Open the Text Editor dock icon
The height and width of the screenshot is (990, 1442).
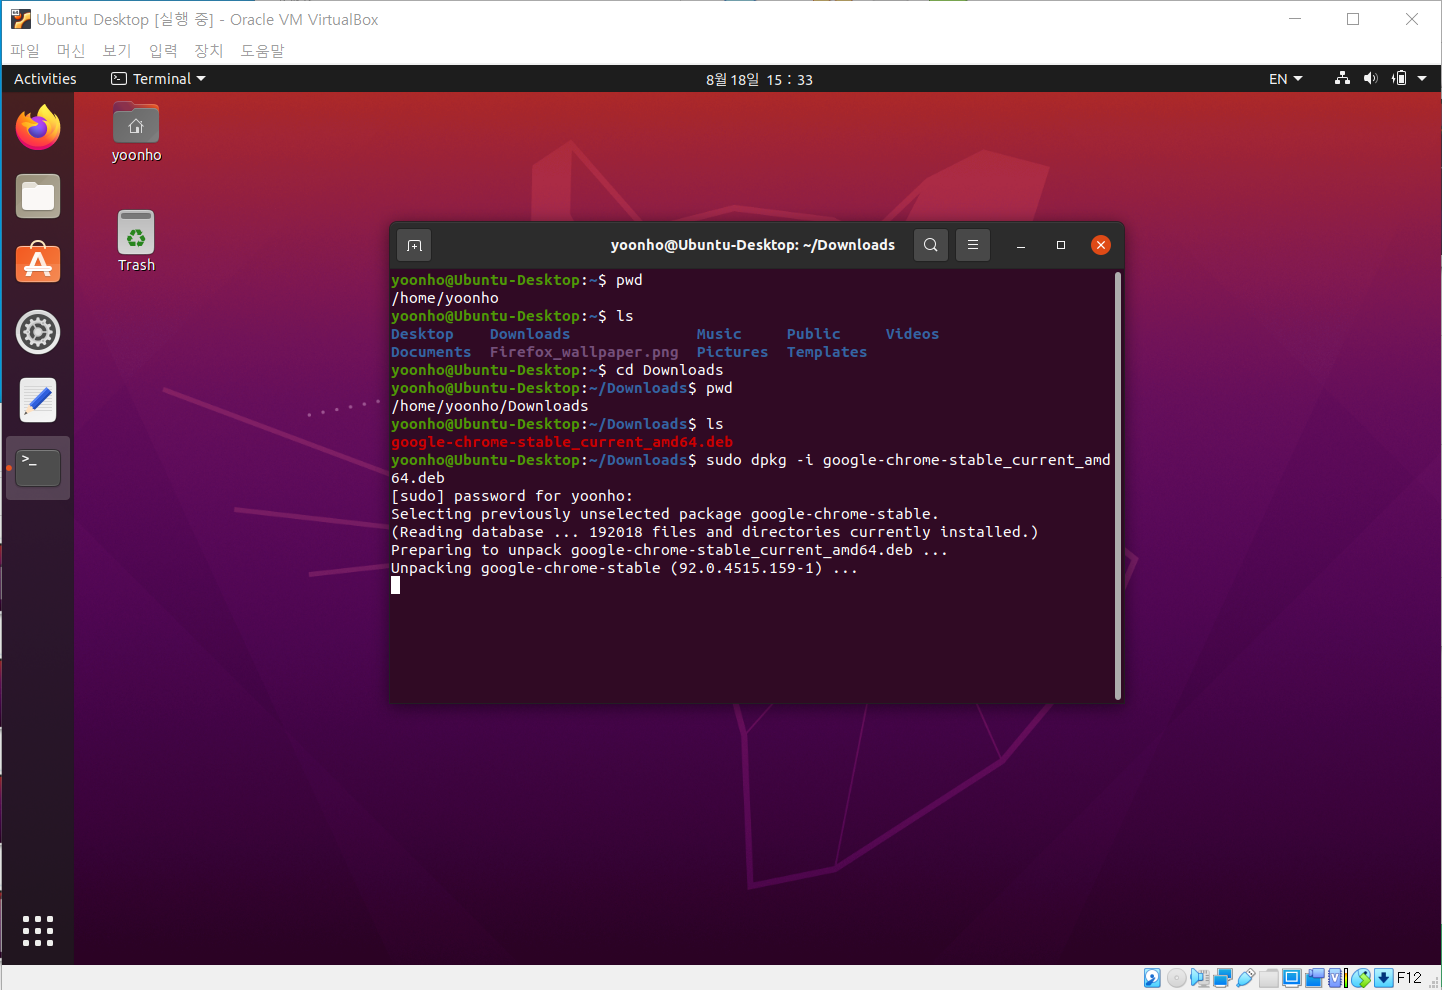point(38,400)
